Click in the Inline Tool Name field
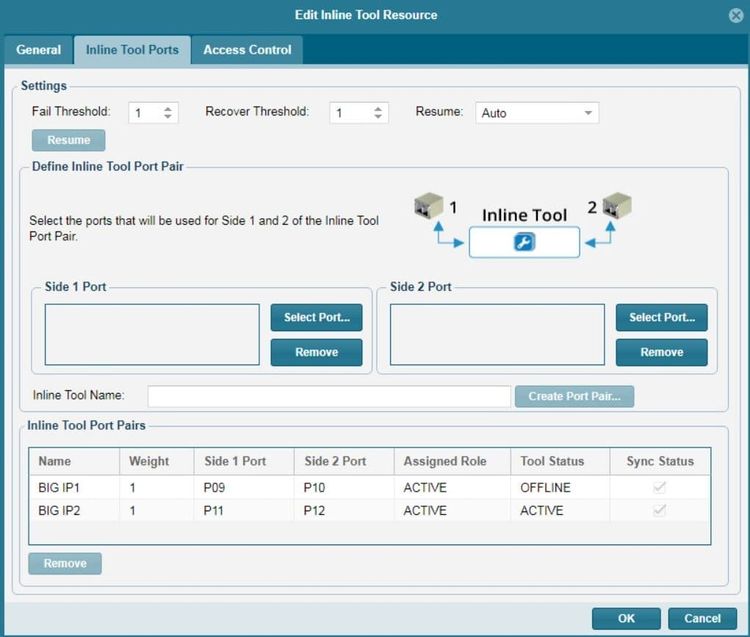This screenshot has width=750, height=637. [329, 396]
